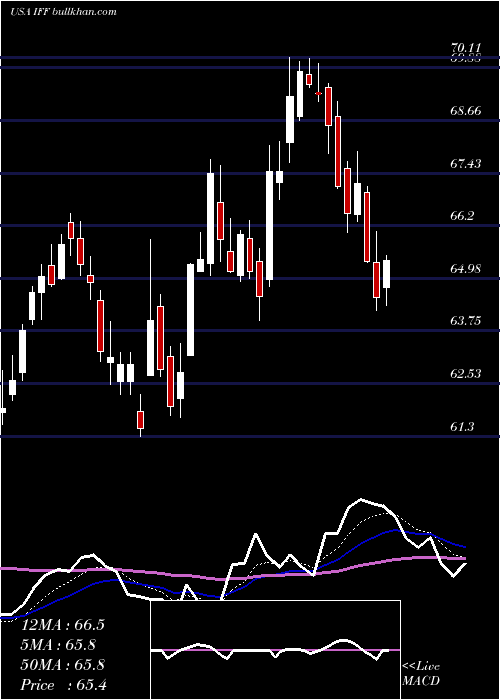Click the 12MA : 66.5 readout
Image resolution: width=500 pixels, height=700 pixels.
coord(63,625)
